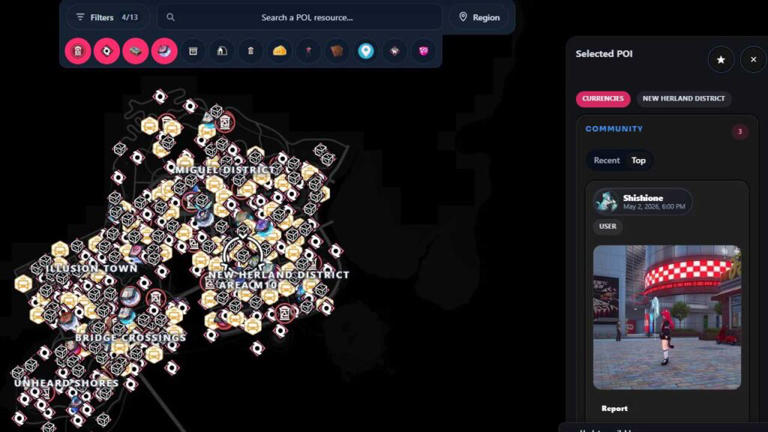Select the red-circled machine marker above Miguel District
The image size is (768, 432).
(x=225, y=122)
